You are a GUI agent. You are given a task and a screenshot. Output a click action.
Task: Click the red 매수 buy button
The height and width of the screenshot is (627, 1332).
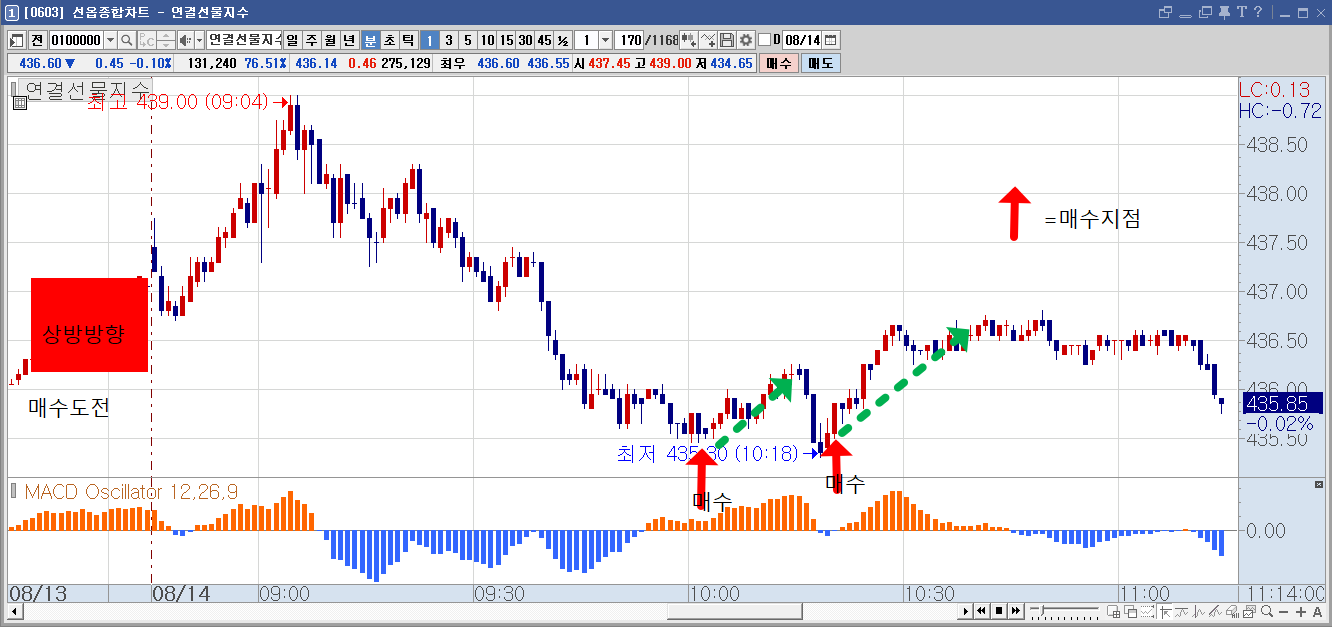tap(779, 62)
